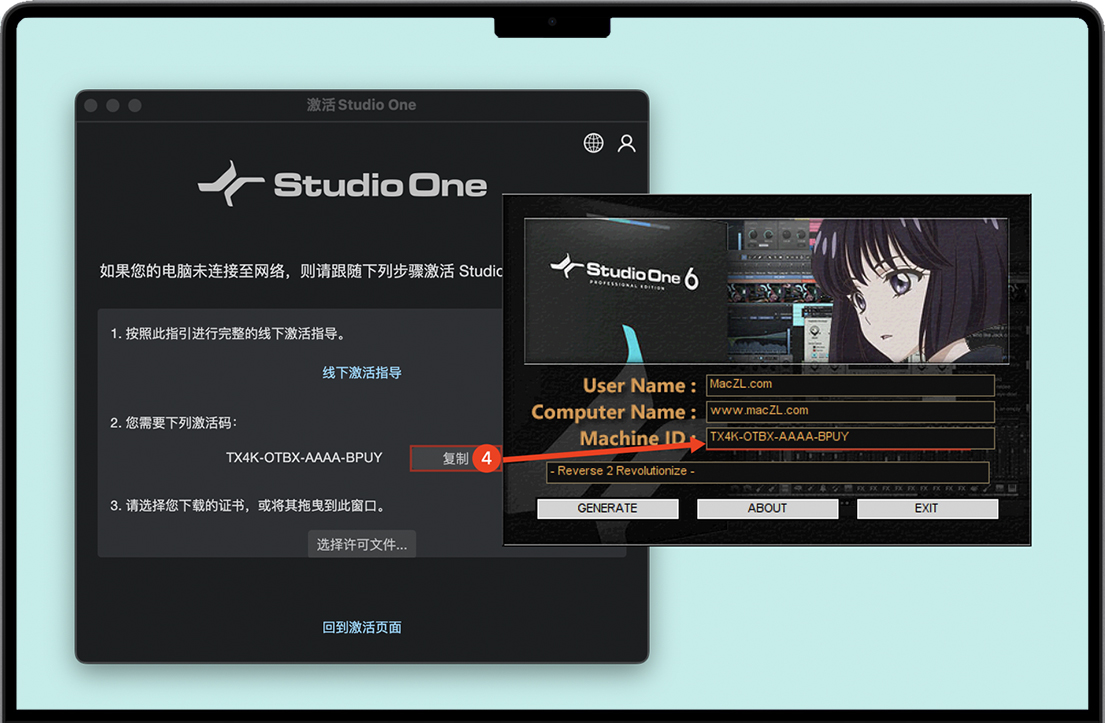Click the User Name field showing MacZL.com

click(x=849, y=385)
